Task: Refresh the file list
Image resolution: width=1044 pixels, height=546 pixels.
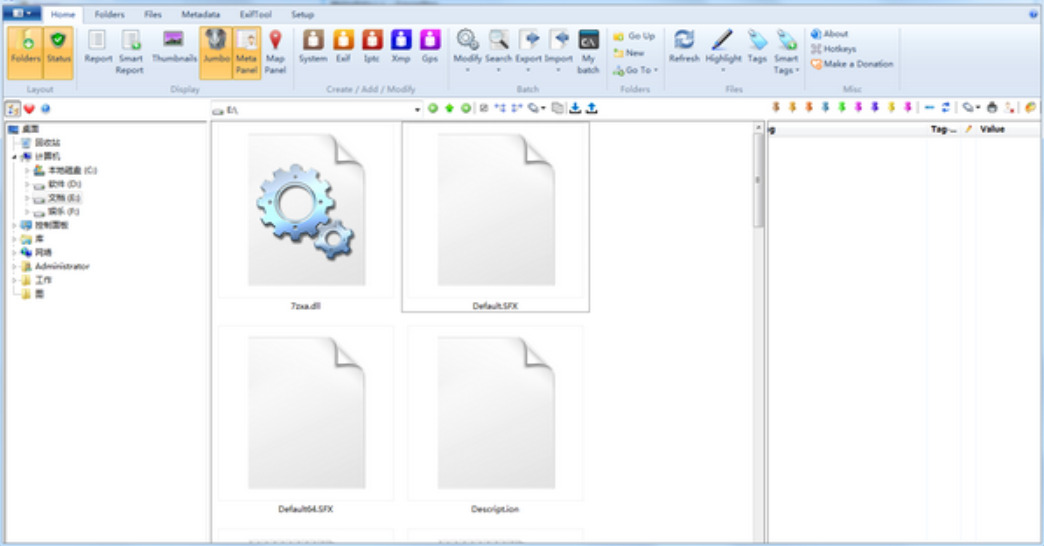Action: coord(684,47)
